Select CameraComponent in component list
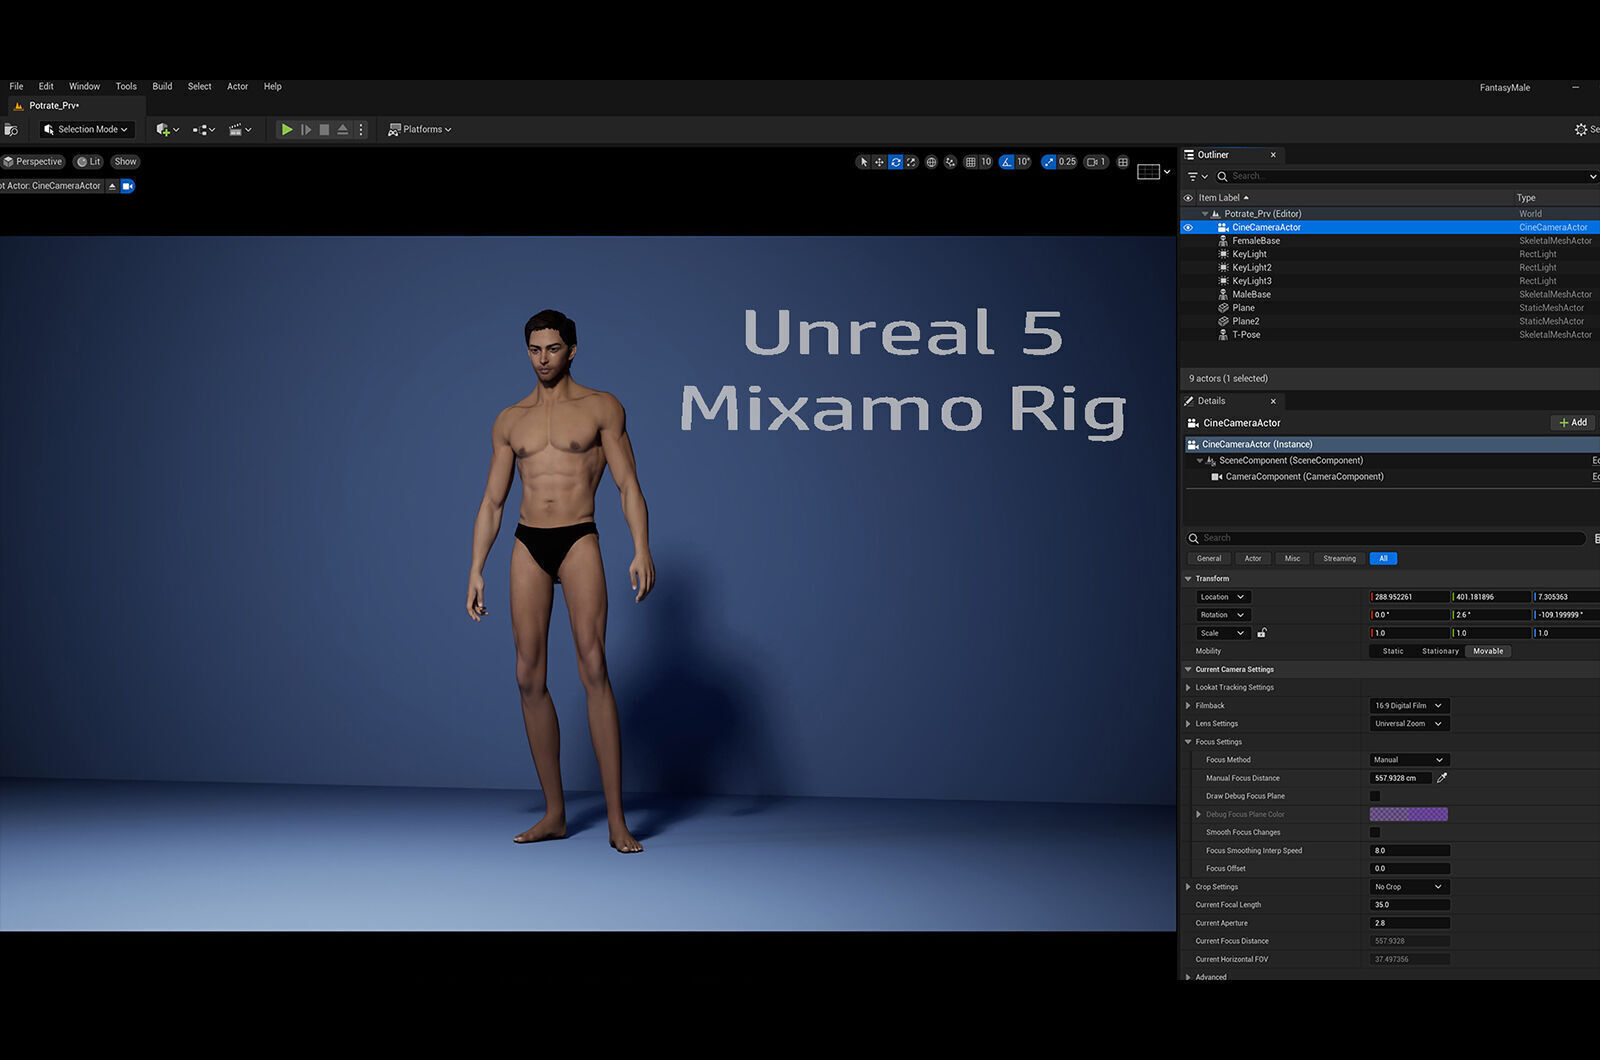Image resolution: width=1600 pixels, height=1060 pixels. point(1304,477)
